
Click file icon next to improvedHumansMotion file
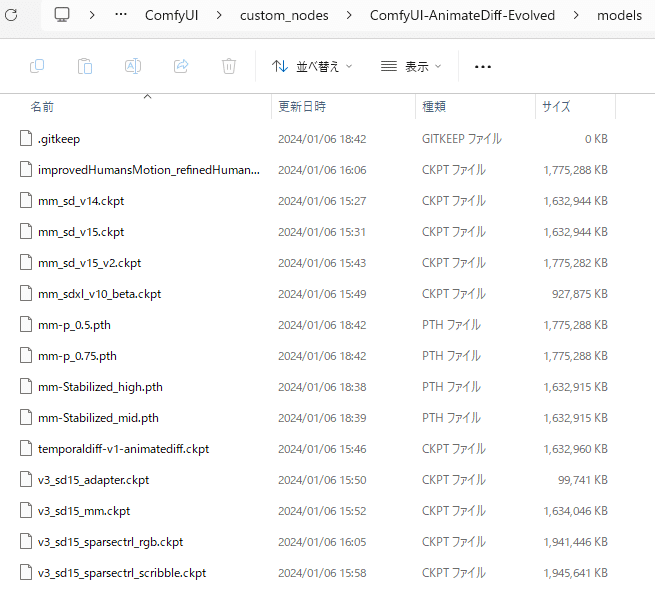click(26, 169)
